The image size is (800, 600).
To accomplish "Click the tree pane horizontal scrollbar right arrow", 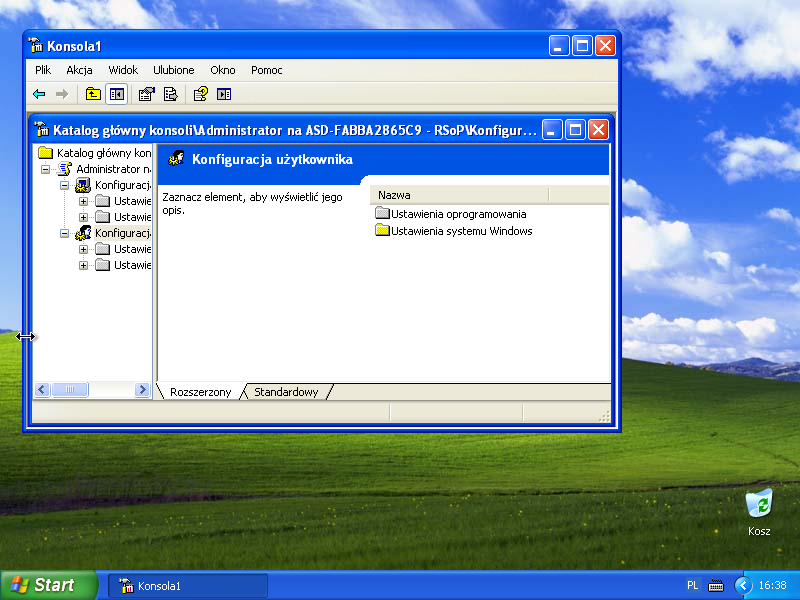I will tap(142, 390).
